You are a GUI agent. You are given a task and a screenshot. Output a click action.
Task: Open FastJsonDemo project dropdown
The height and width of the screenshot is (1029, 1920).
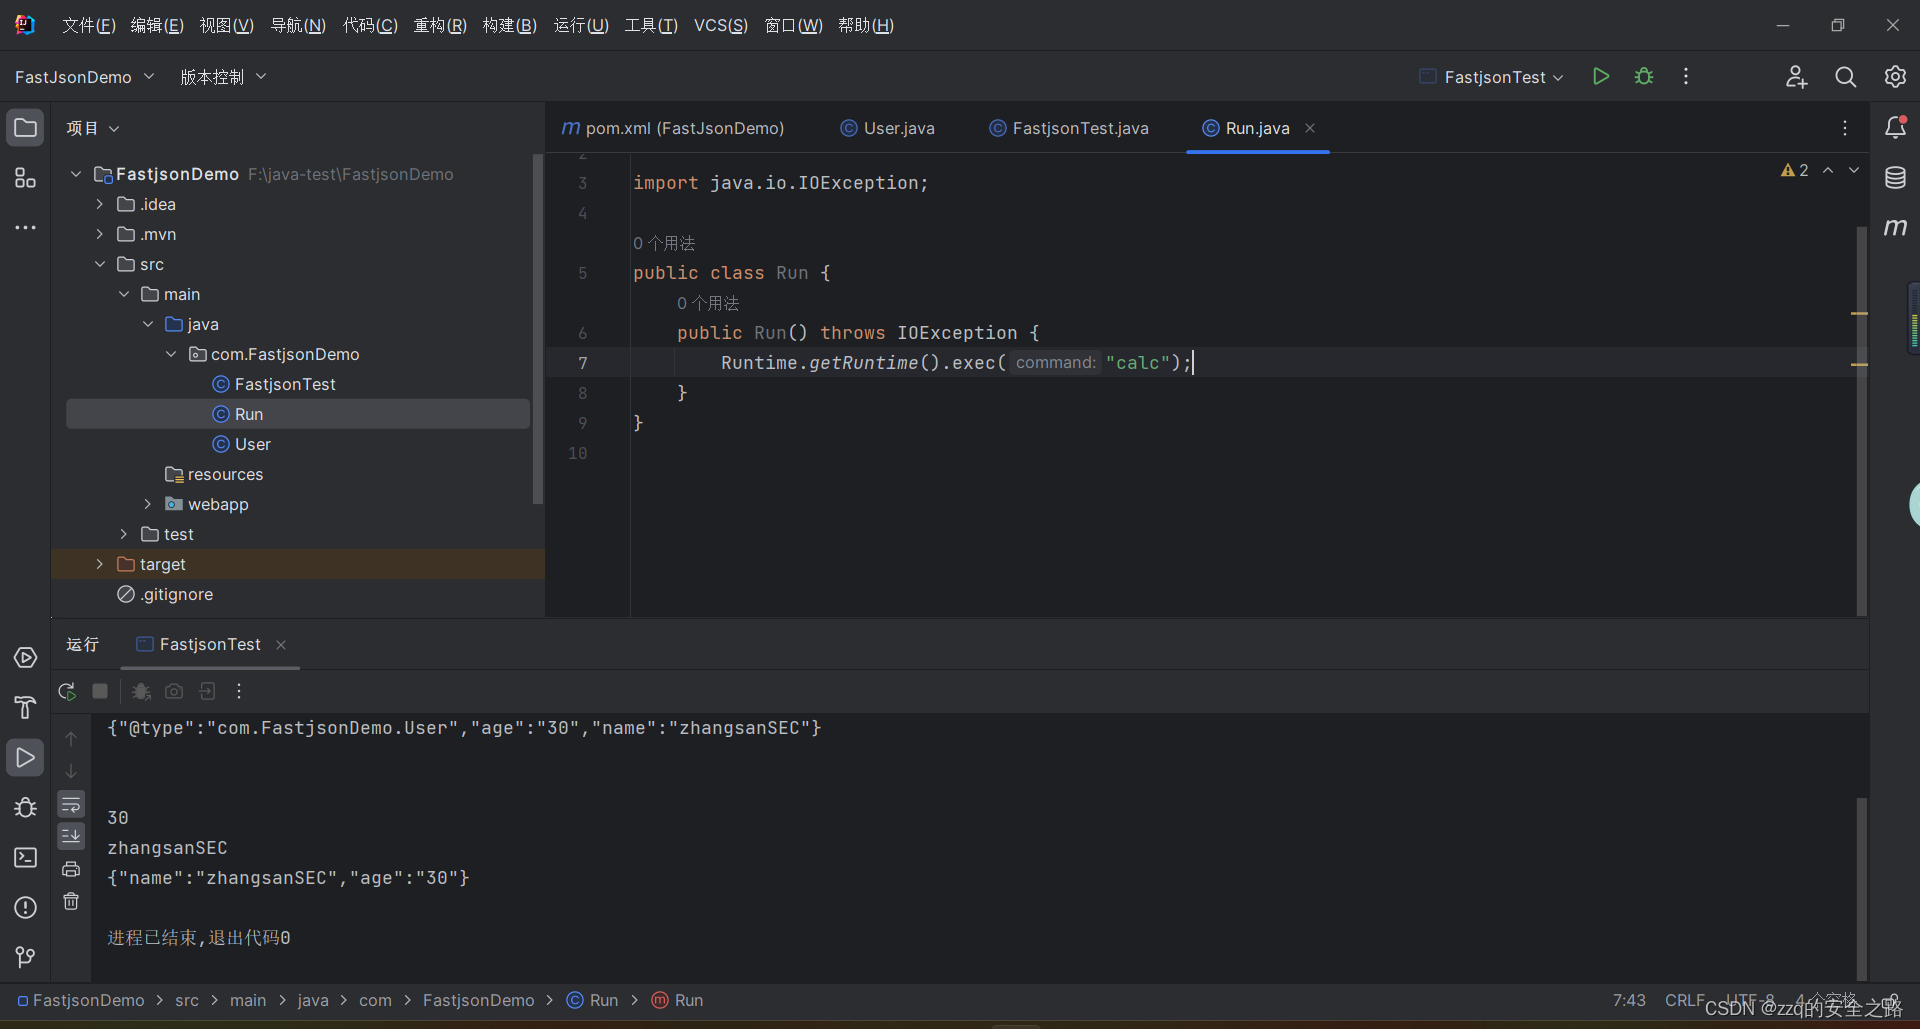tap(85, 77)
